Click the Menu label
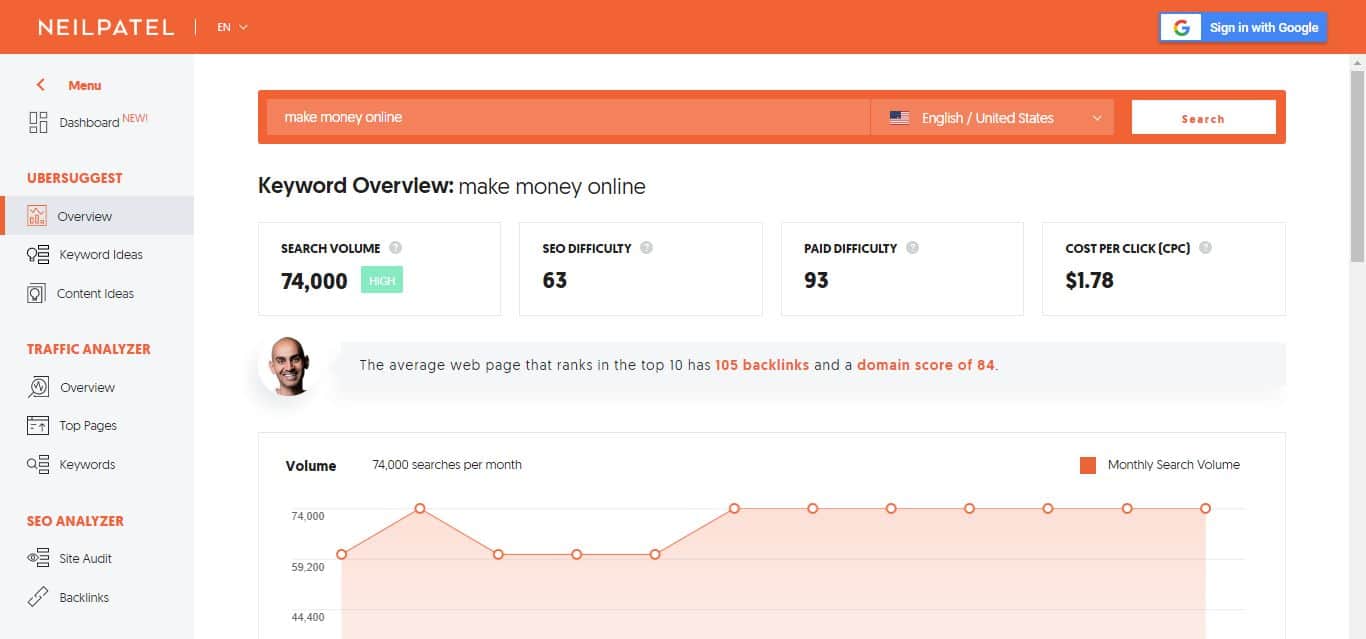This screenshot has height=639, width=1366. pos(85,85)
